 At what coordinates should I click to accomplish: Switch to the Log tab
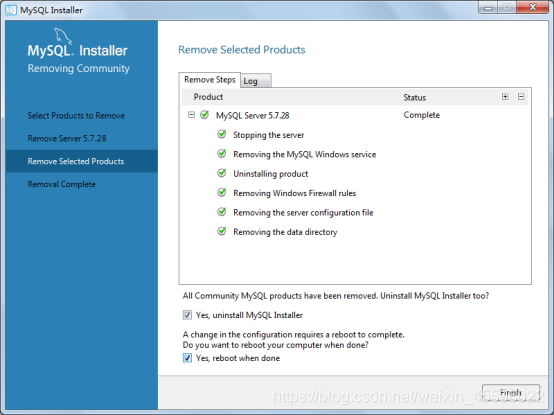tap(256, 81)
